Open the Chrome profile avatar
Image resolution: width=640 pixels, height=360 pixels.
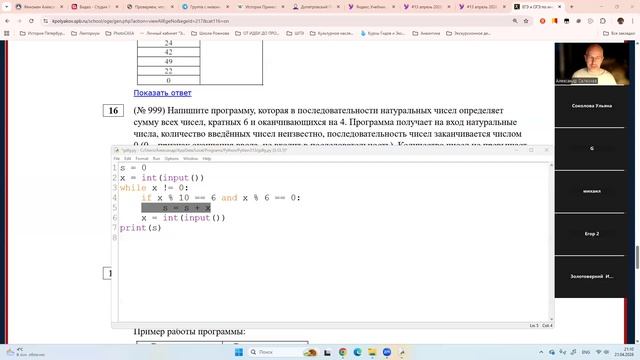click(x=620, y=21)
